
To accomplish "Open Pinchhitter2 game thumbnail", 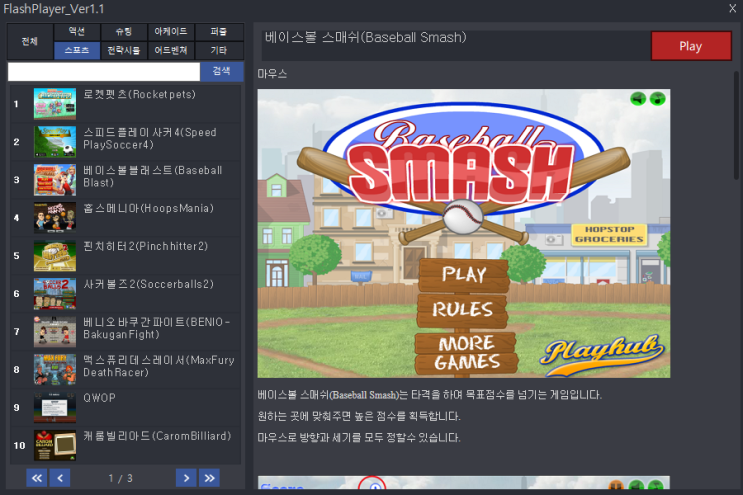I will pyautogui.click(x=55, y=256).
